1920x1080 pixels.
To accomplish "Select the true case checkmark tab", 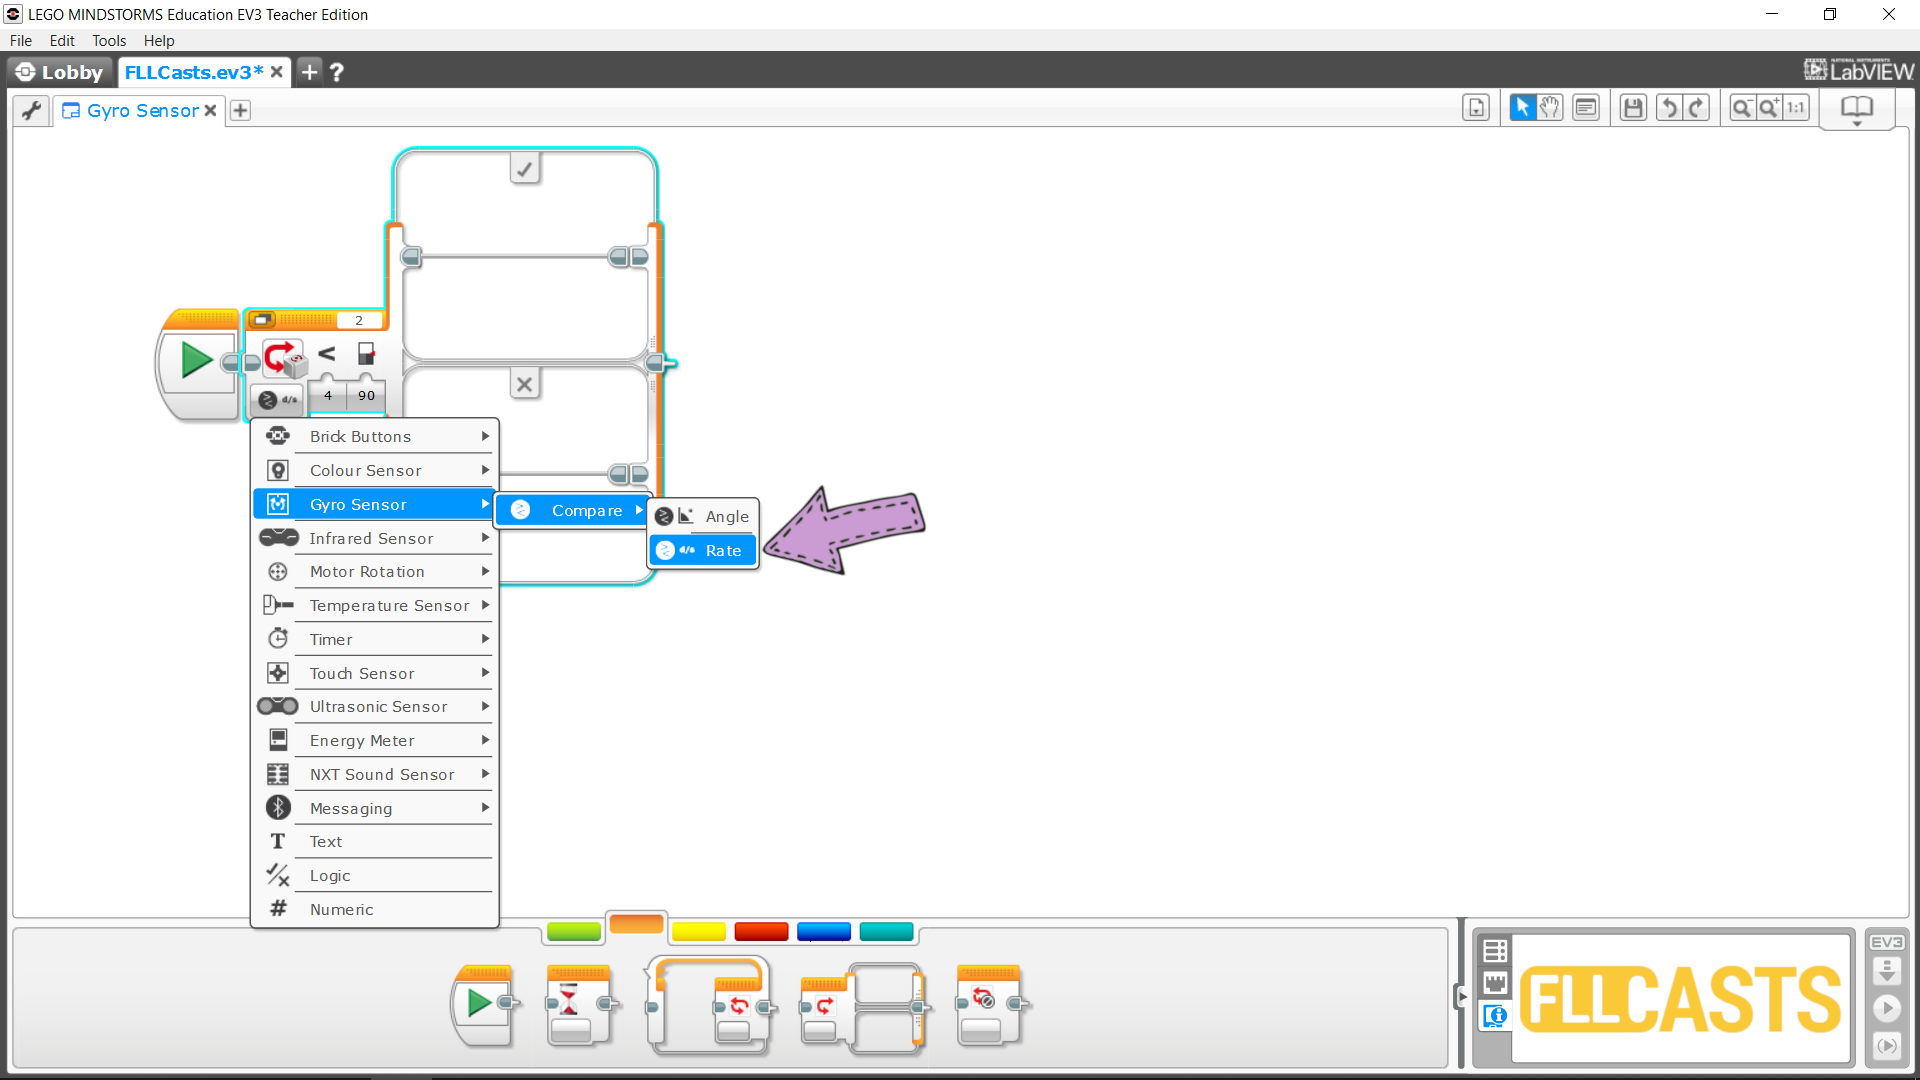I will [525, 169].
